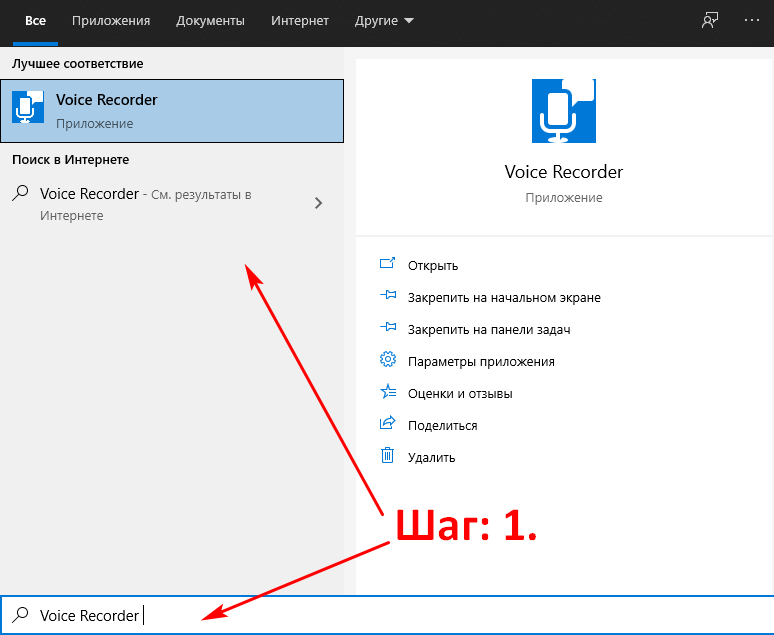
Task: Open the three-dots options menu
Action: point(752,20)
